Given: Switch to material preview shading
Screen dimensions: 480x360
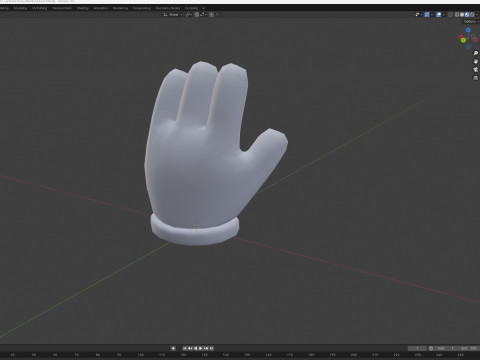Looking at the screenshot, I should tap(467, 15).
